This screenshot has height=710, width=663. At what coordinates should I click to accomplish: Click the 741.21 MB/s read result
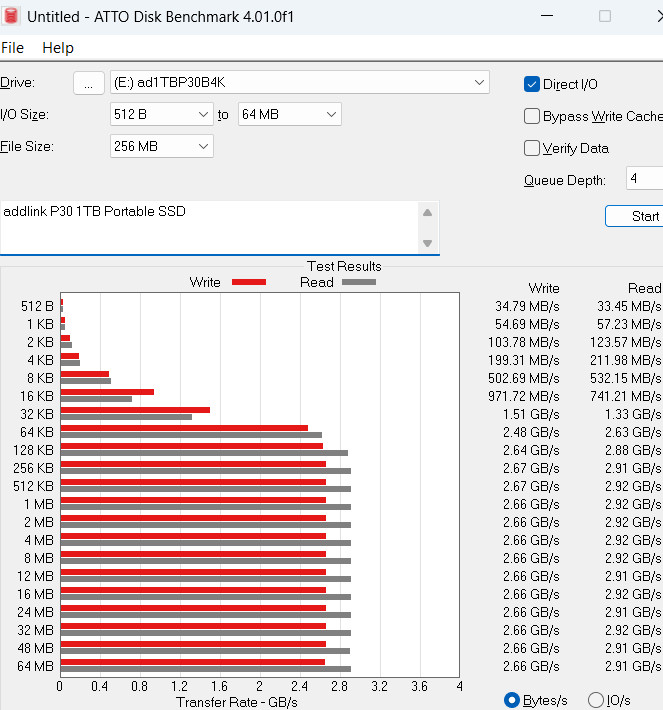point(625,397)
